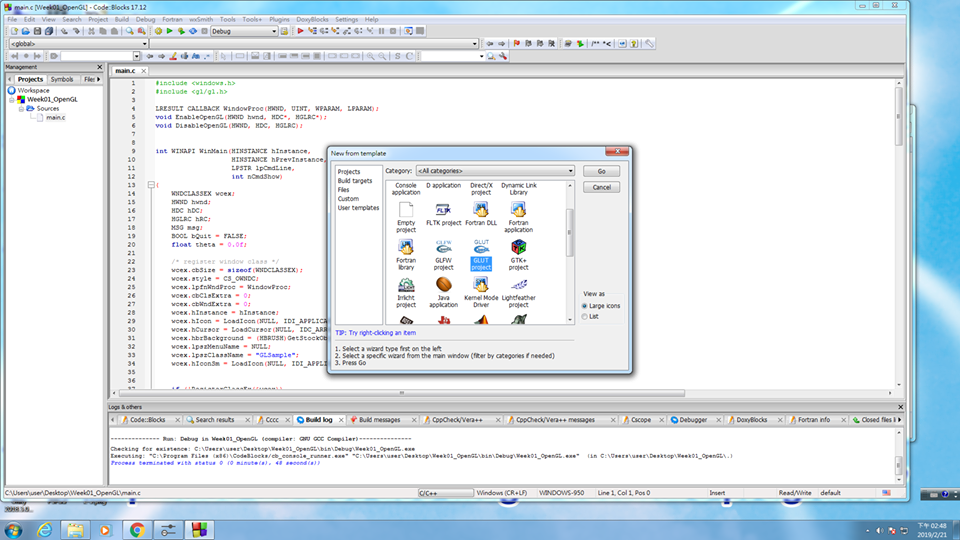Click the Console application template
The height and width of the screenshot is (540, 960).
click(406, 189)
